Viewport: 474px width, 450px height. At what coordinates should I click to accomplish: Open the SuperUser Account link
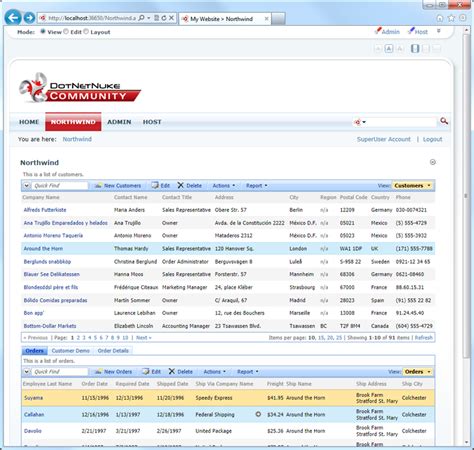(383, 139)
